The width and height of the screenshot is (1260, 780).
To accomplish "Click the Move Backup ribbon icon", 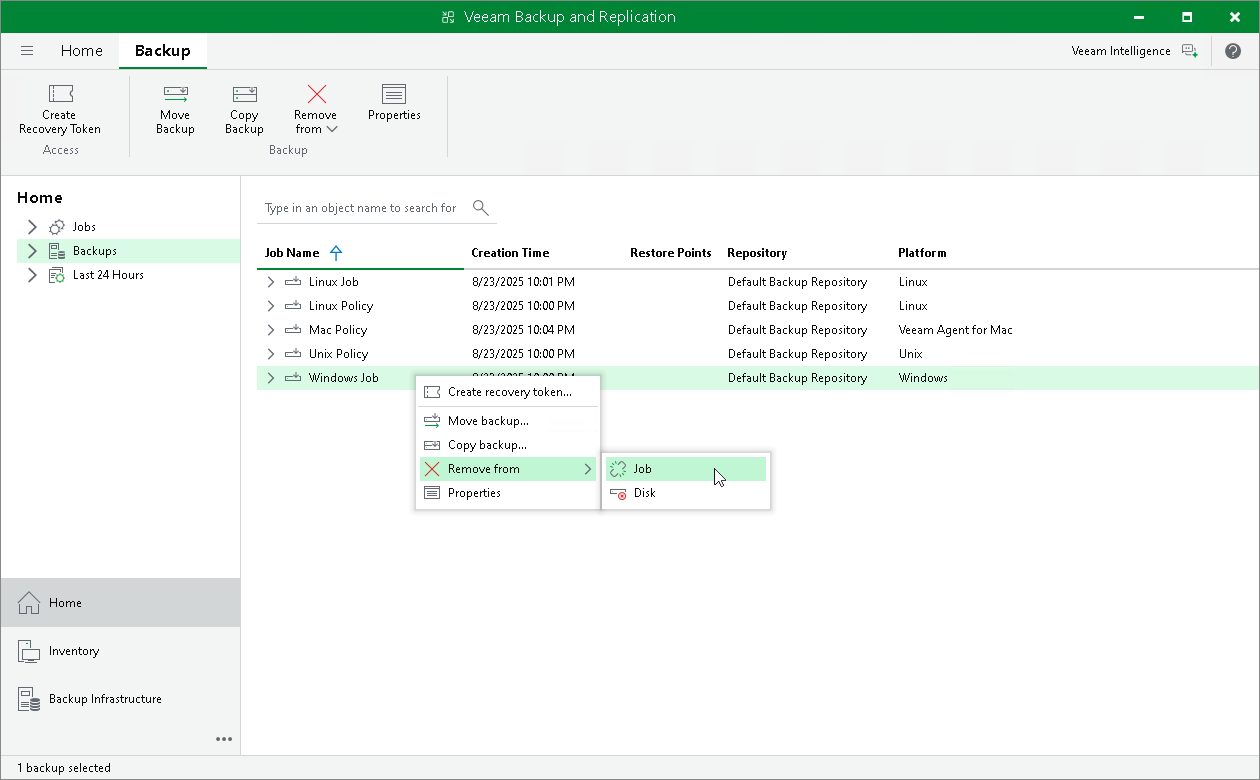I will click(x=175, y=109).
